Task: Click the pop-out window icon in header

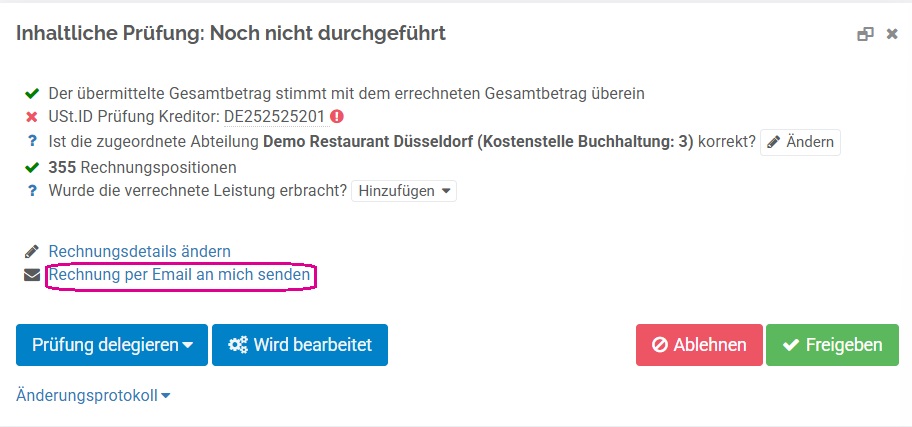Action: click(865, 34)
